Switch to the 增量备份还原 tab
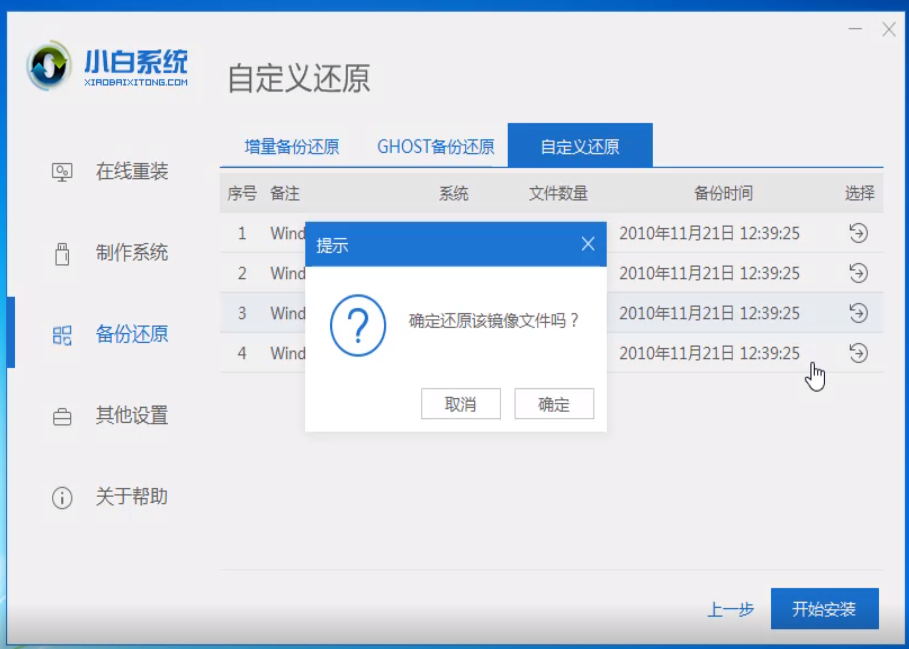Screen dimensions: 909x649 [292, 147]
